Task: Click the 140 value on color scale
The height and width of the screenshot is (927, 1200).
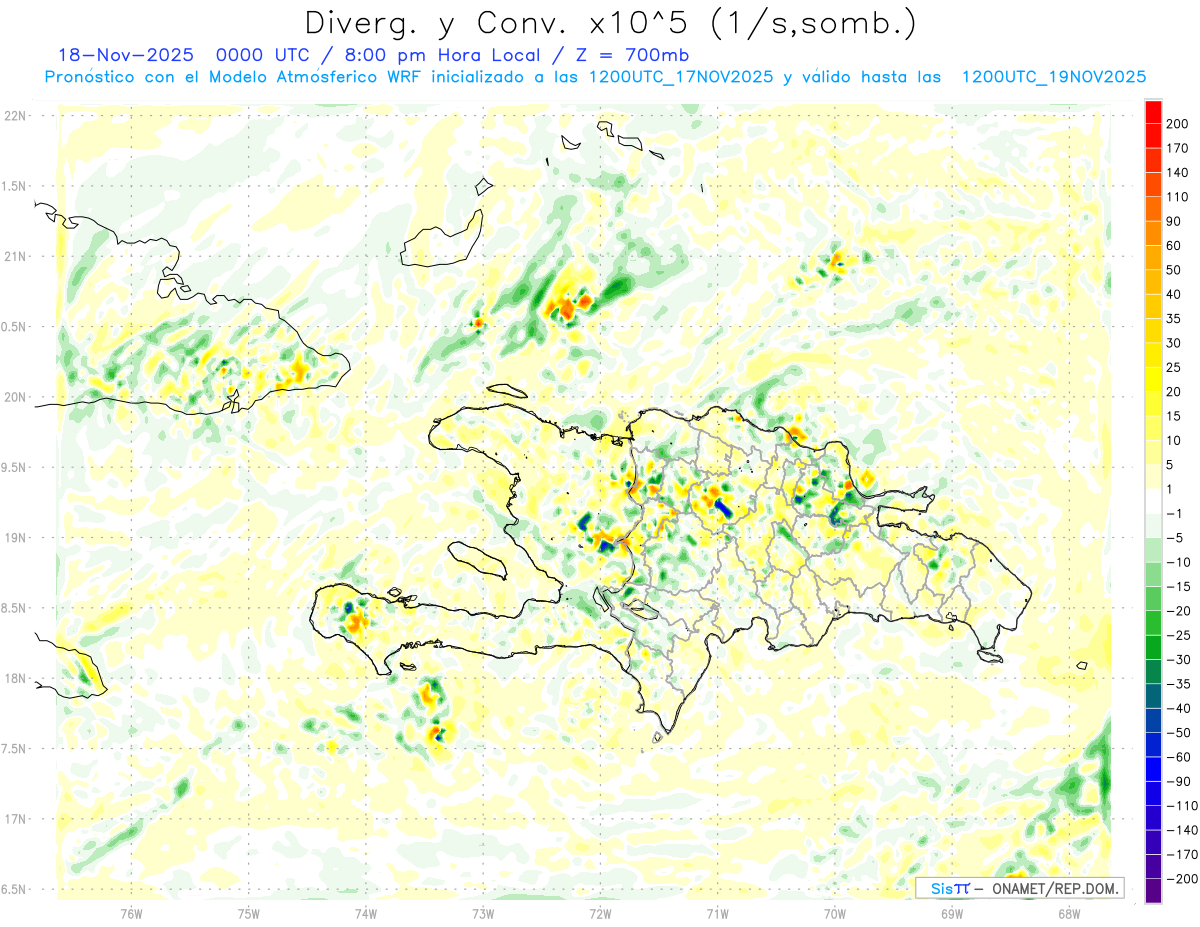Action: coord(1177,173)
